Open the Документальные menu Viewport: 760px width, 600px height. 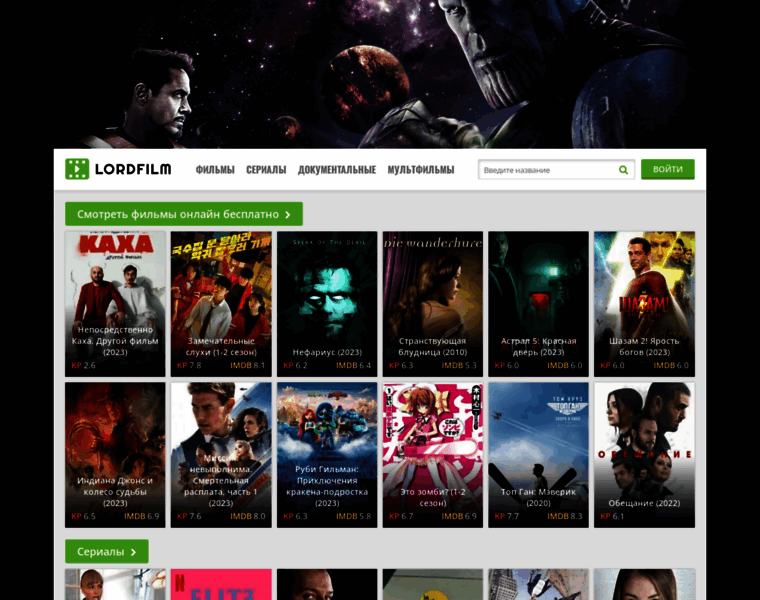(x=337, y=170)
